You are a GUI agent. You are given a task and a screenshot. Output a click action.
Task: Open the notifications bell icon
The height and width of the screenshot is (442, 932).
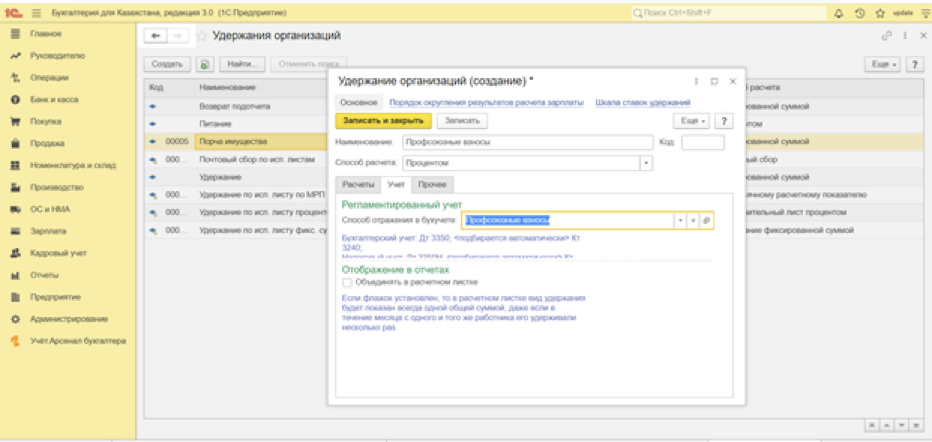[839, 12]
